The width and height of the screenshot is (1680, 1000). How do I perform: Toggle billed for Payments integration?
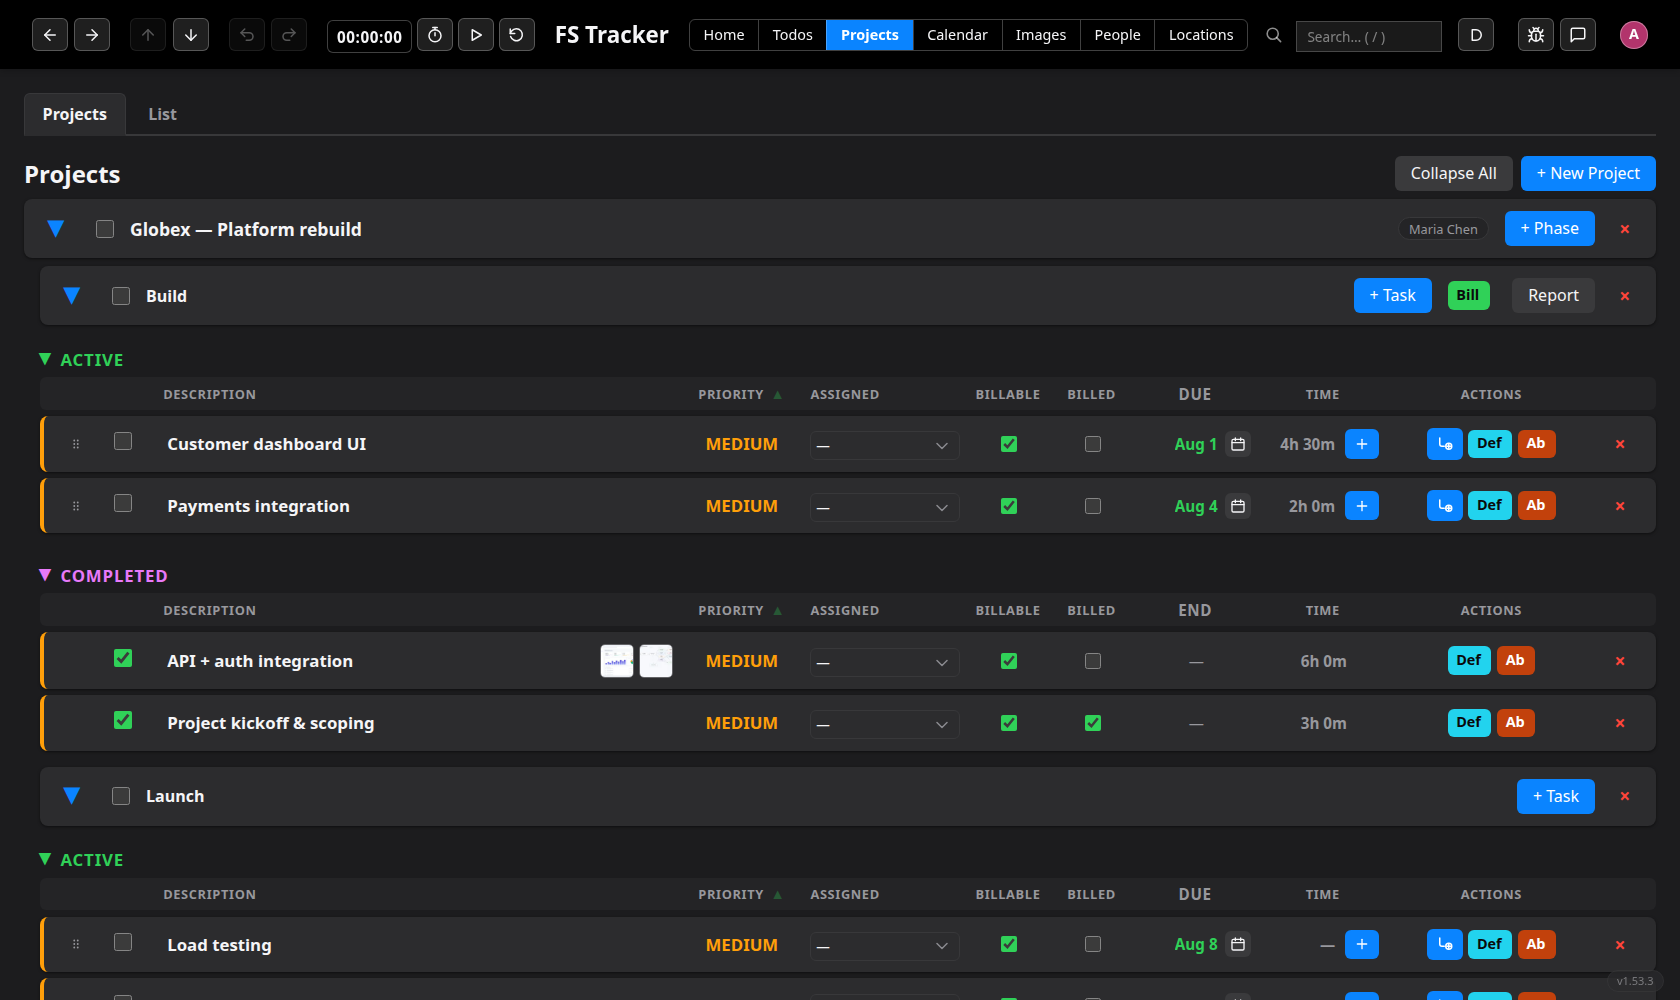(1093, 506)
